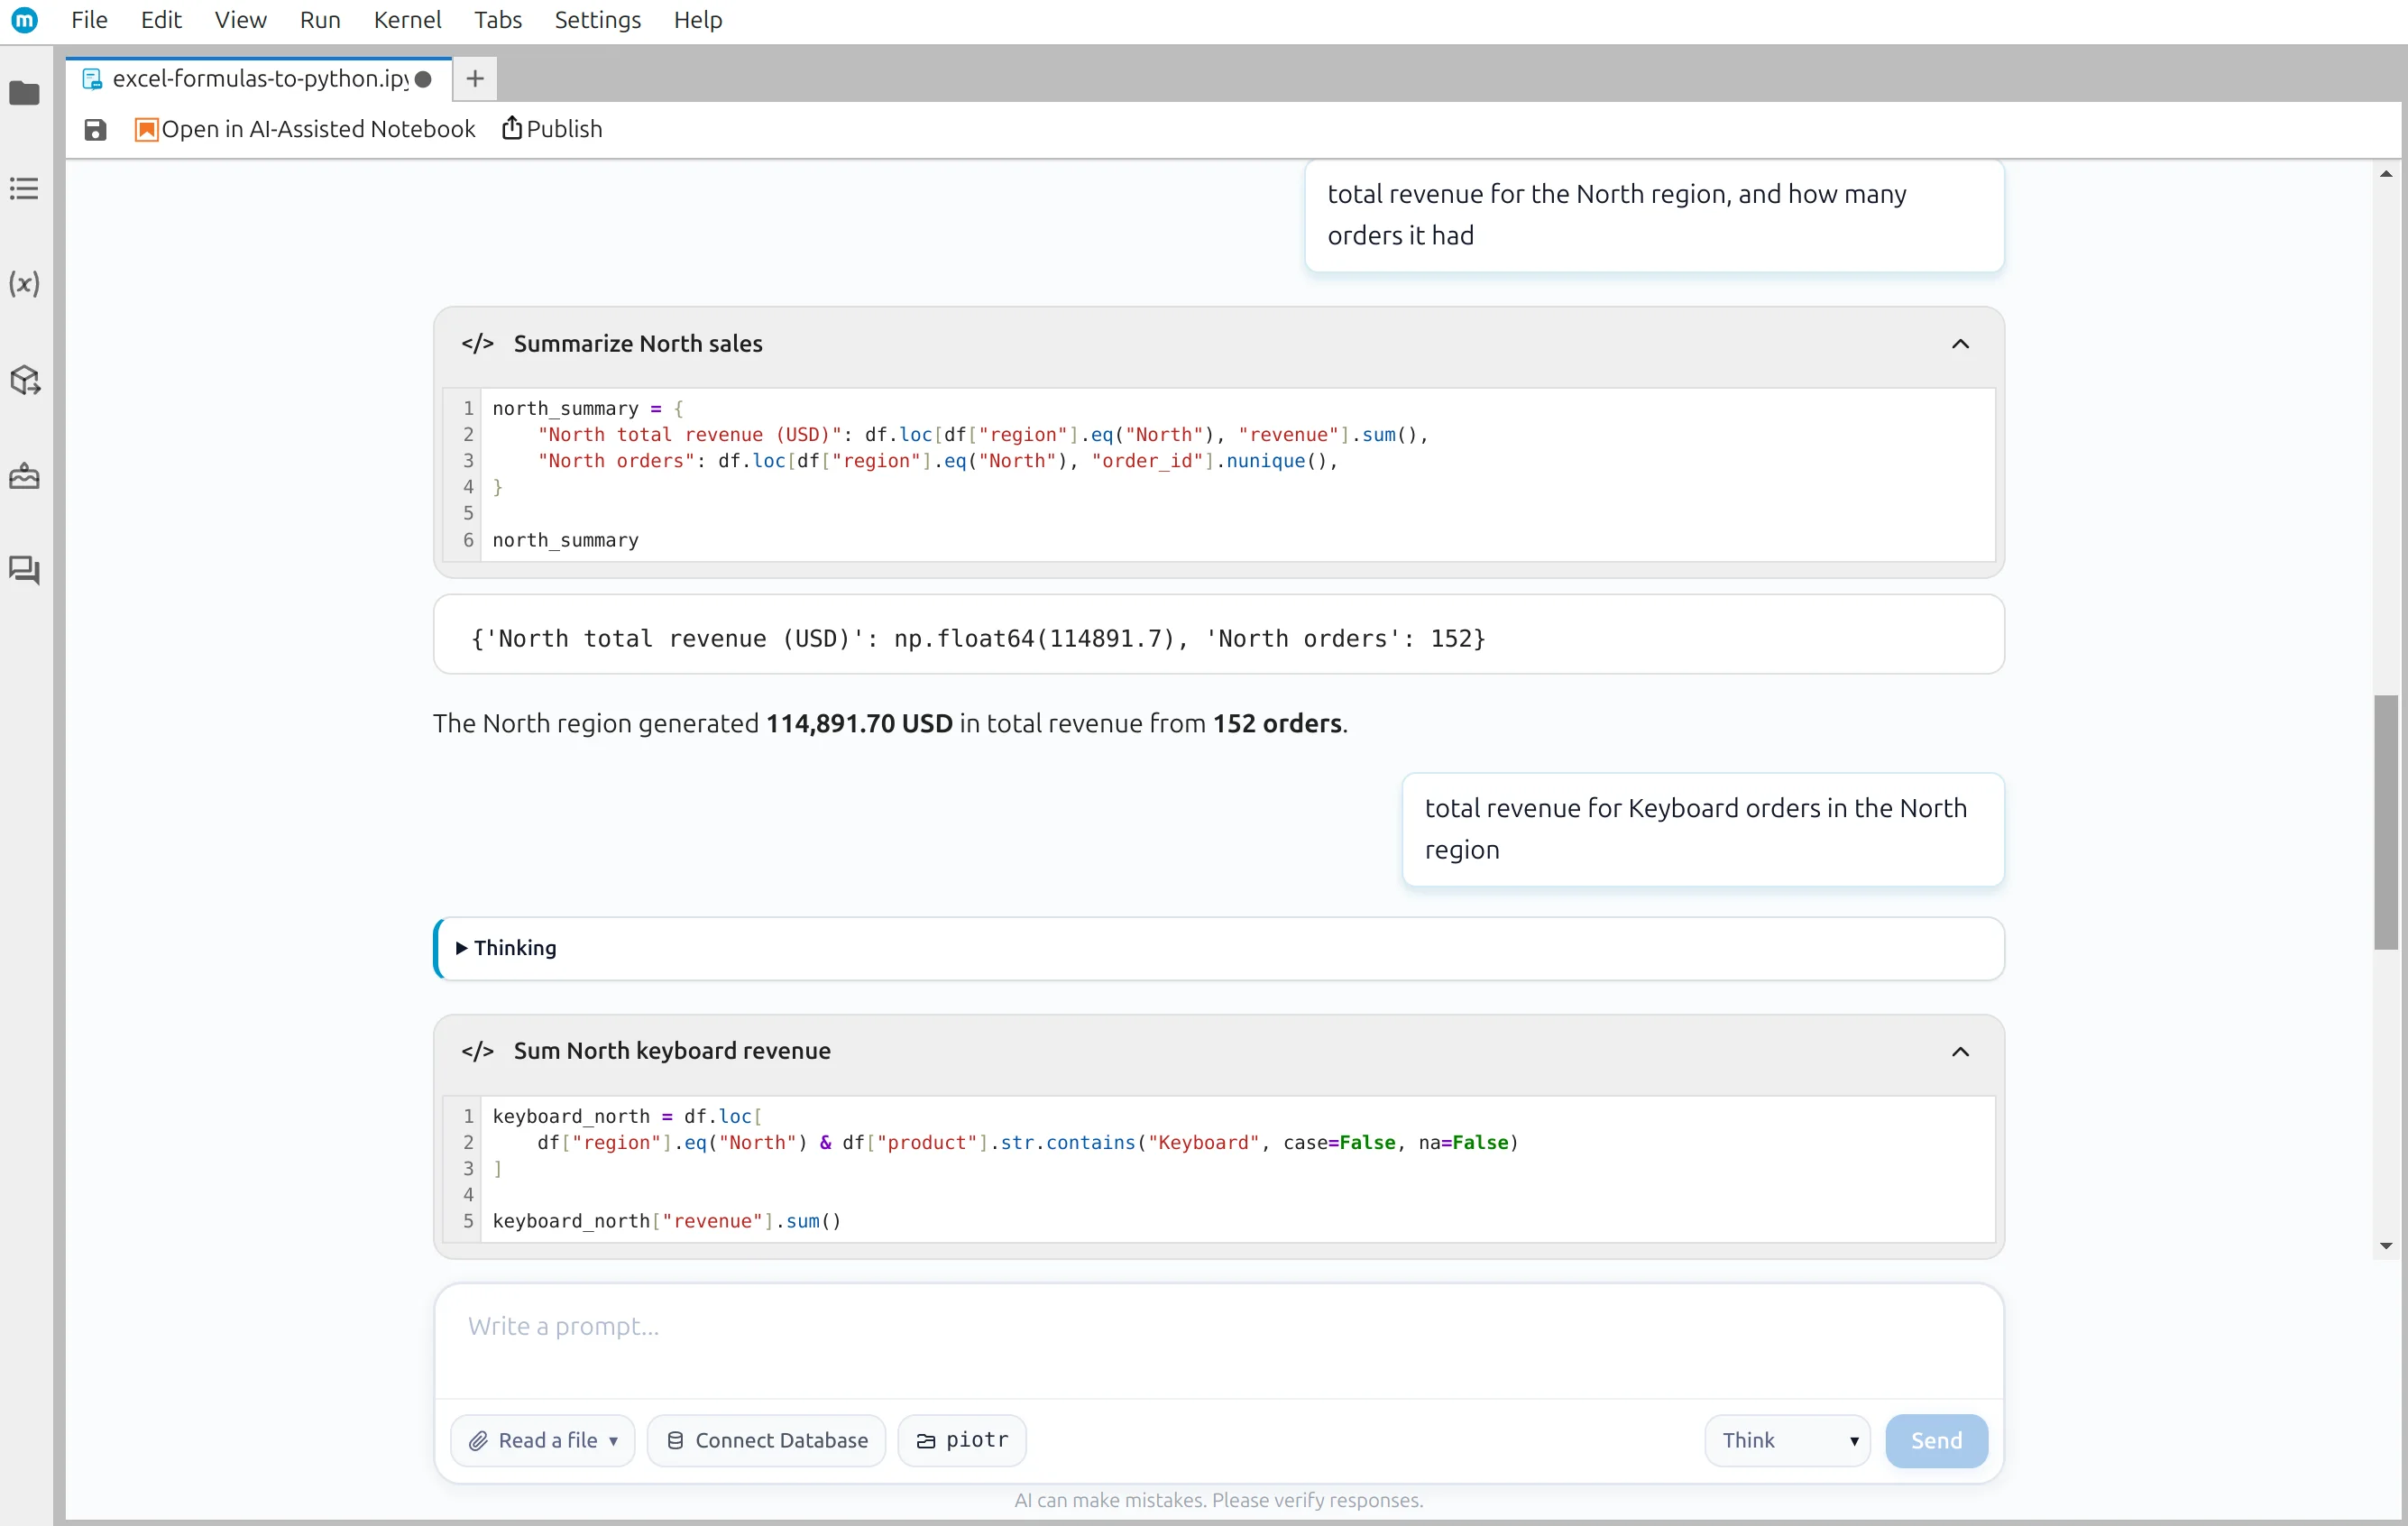Open the Settings menu
The image size is (2408, 1526).
598,20
